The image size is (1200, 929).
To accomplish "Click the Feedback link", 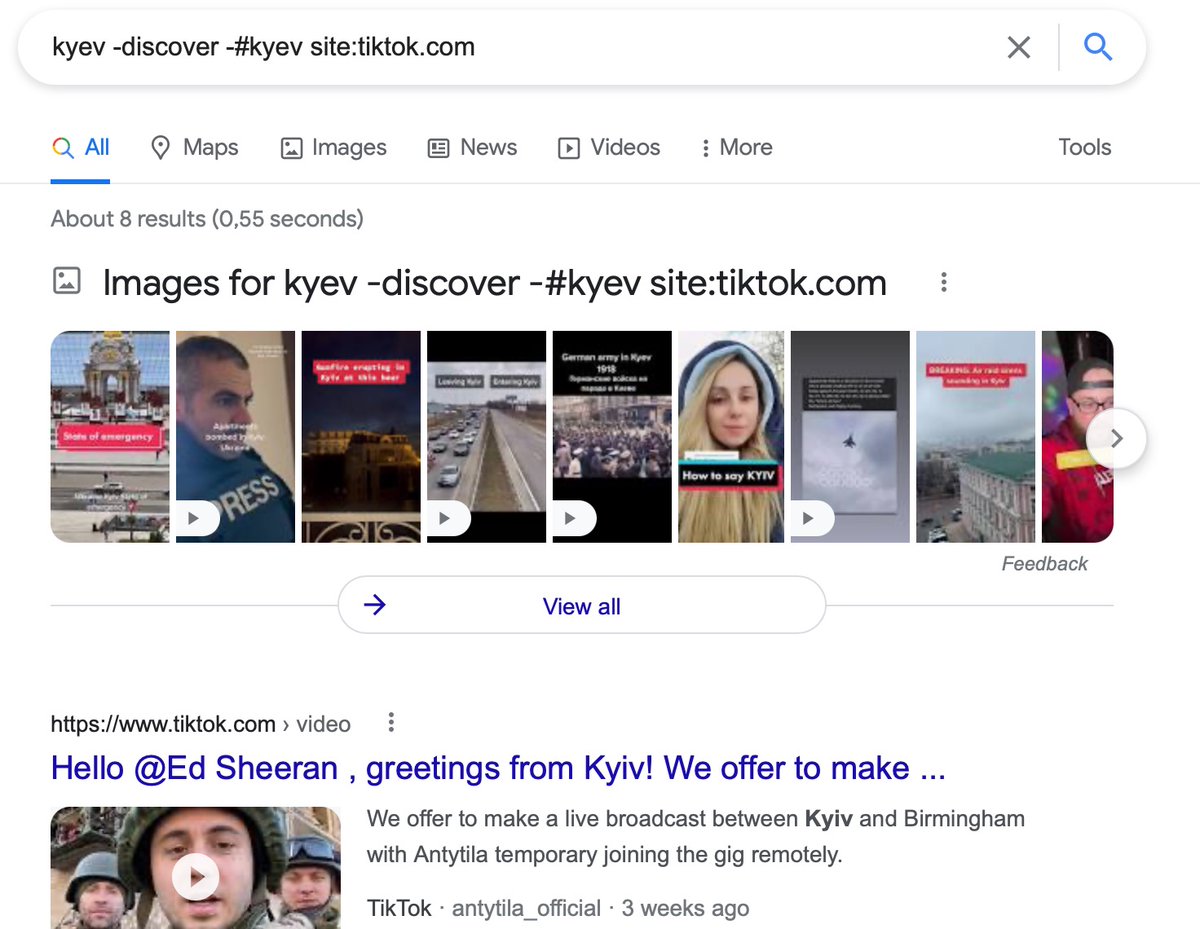I will click(1044, 564).
